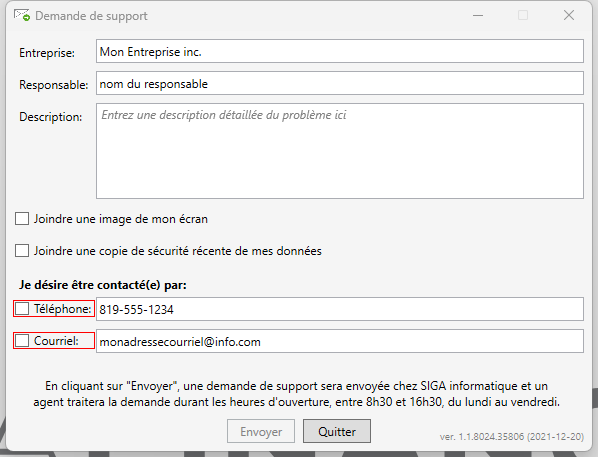
Task: Close the Demande de support window
Action: click(x=569, y=15)
